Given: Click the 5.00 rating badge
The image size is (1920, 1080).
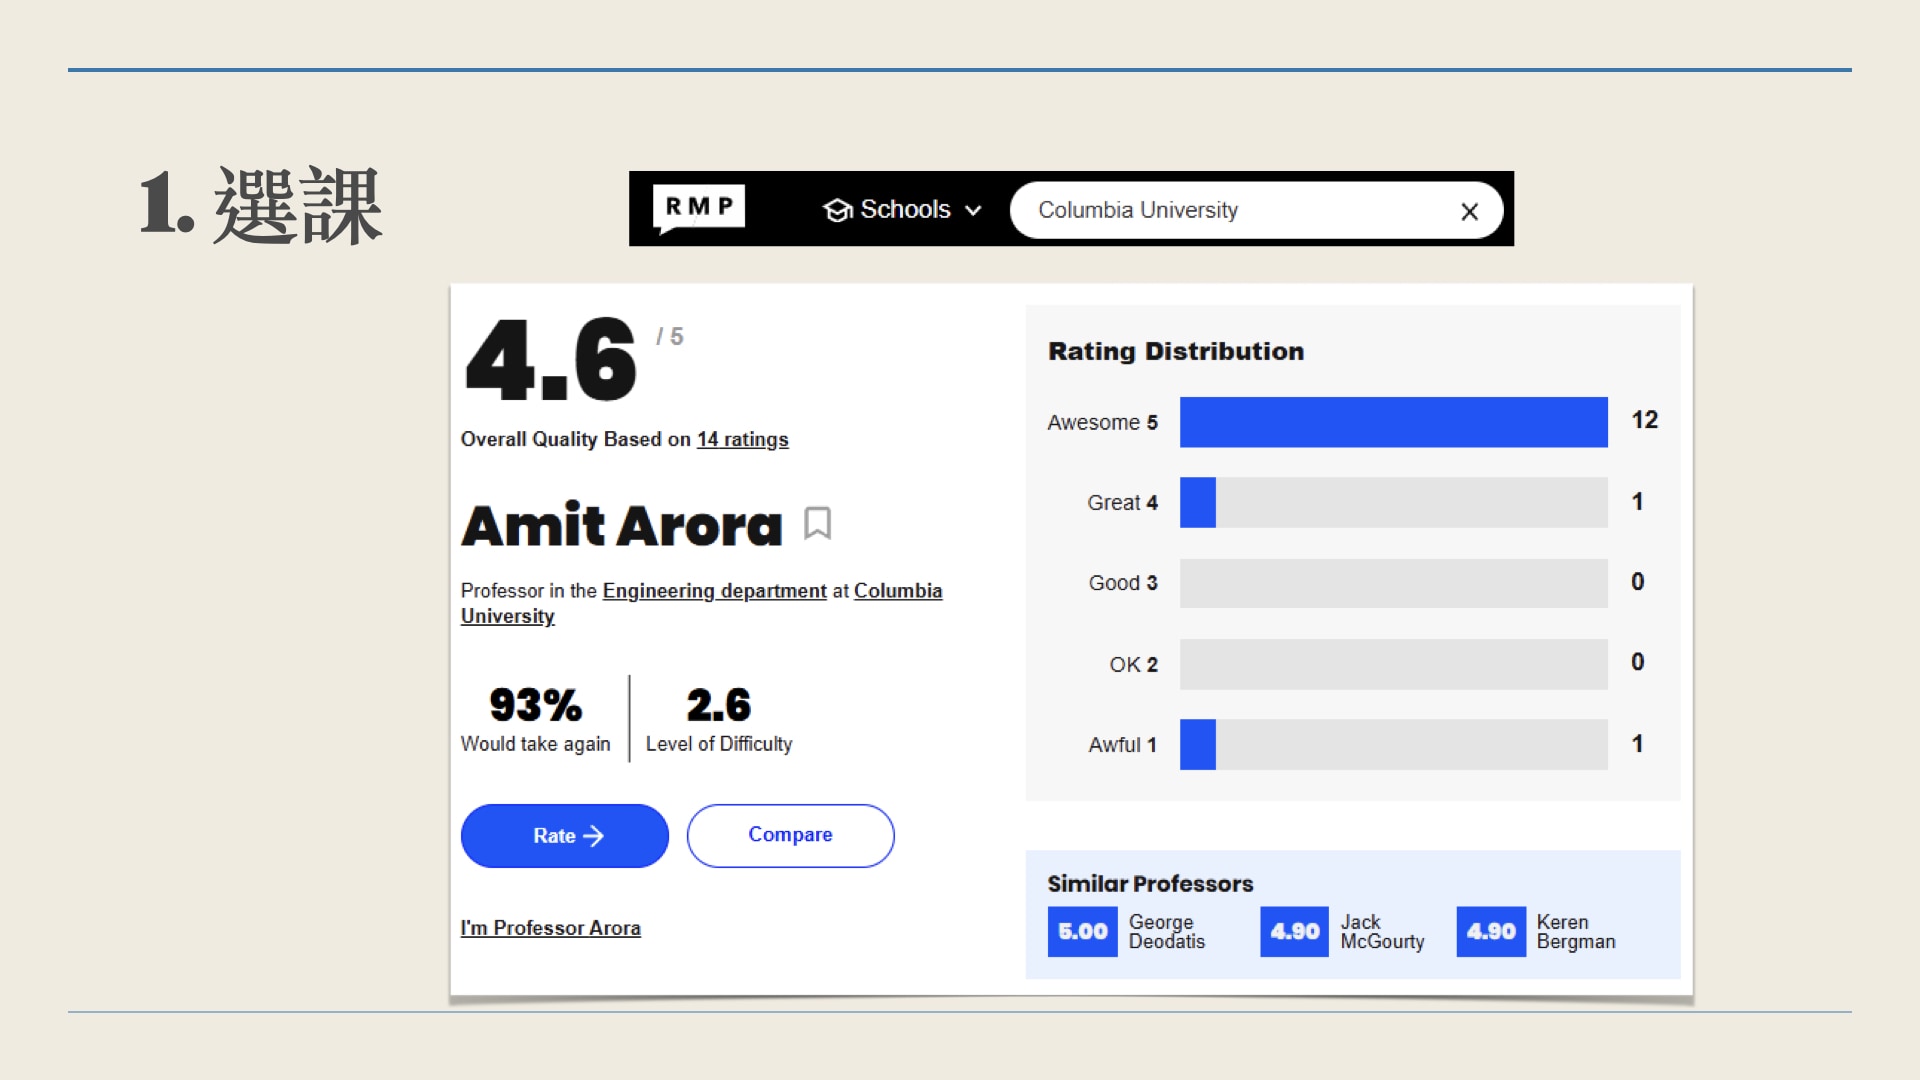Looking at the screenshot, I should 1082,932.
